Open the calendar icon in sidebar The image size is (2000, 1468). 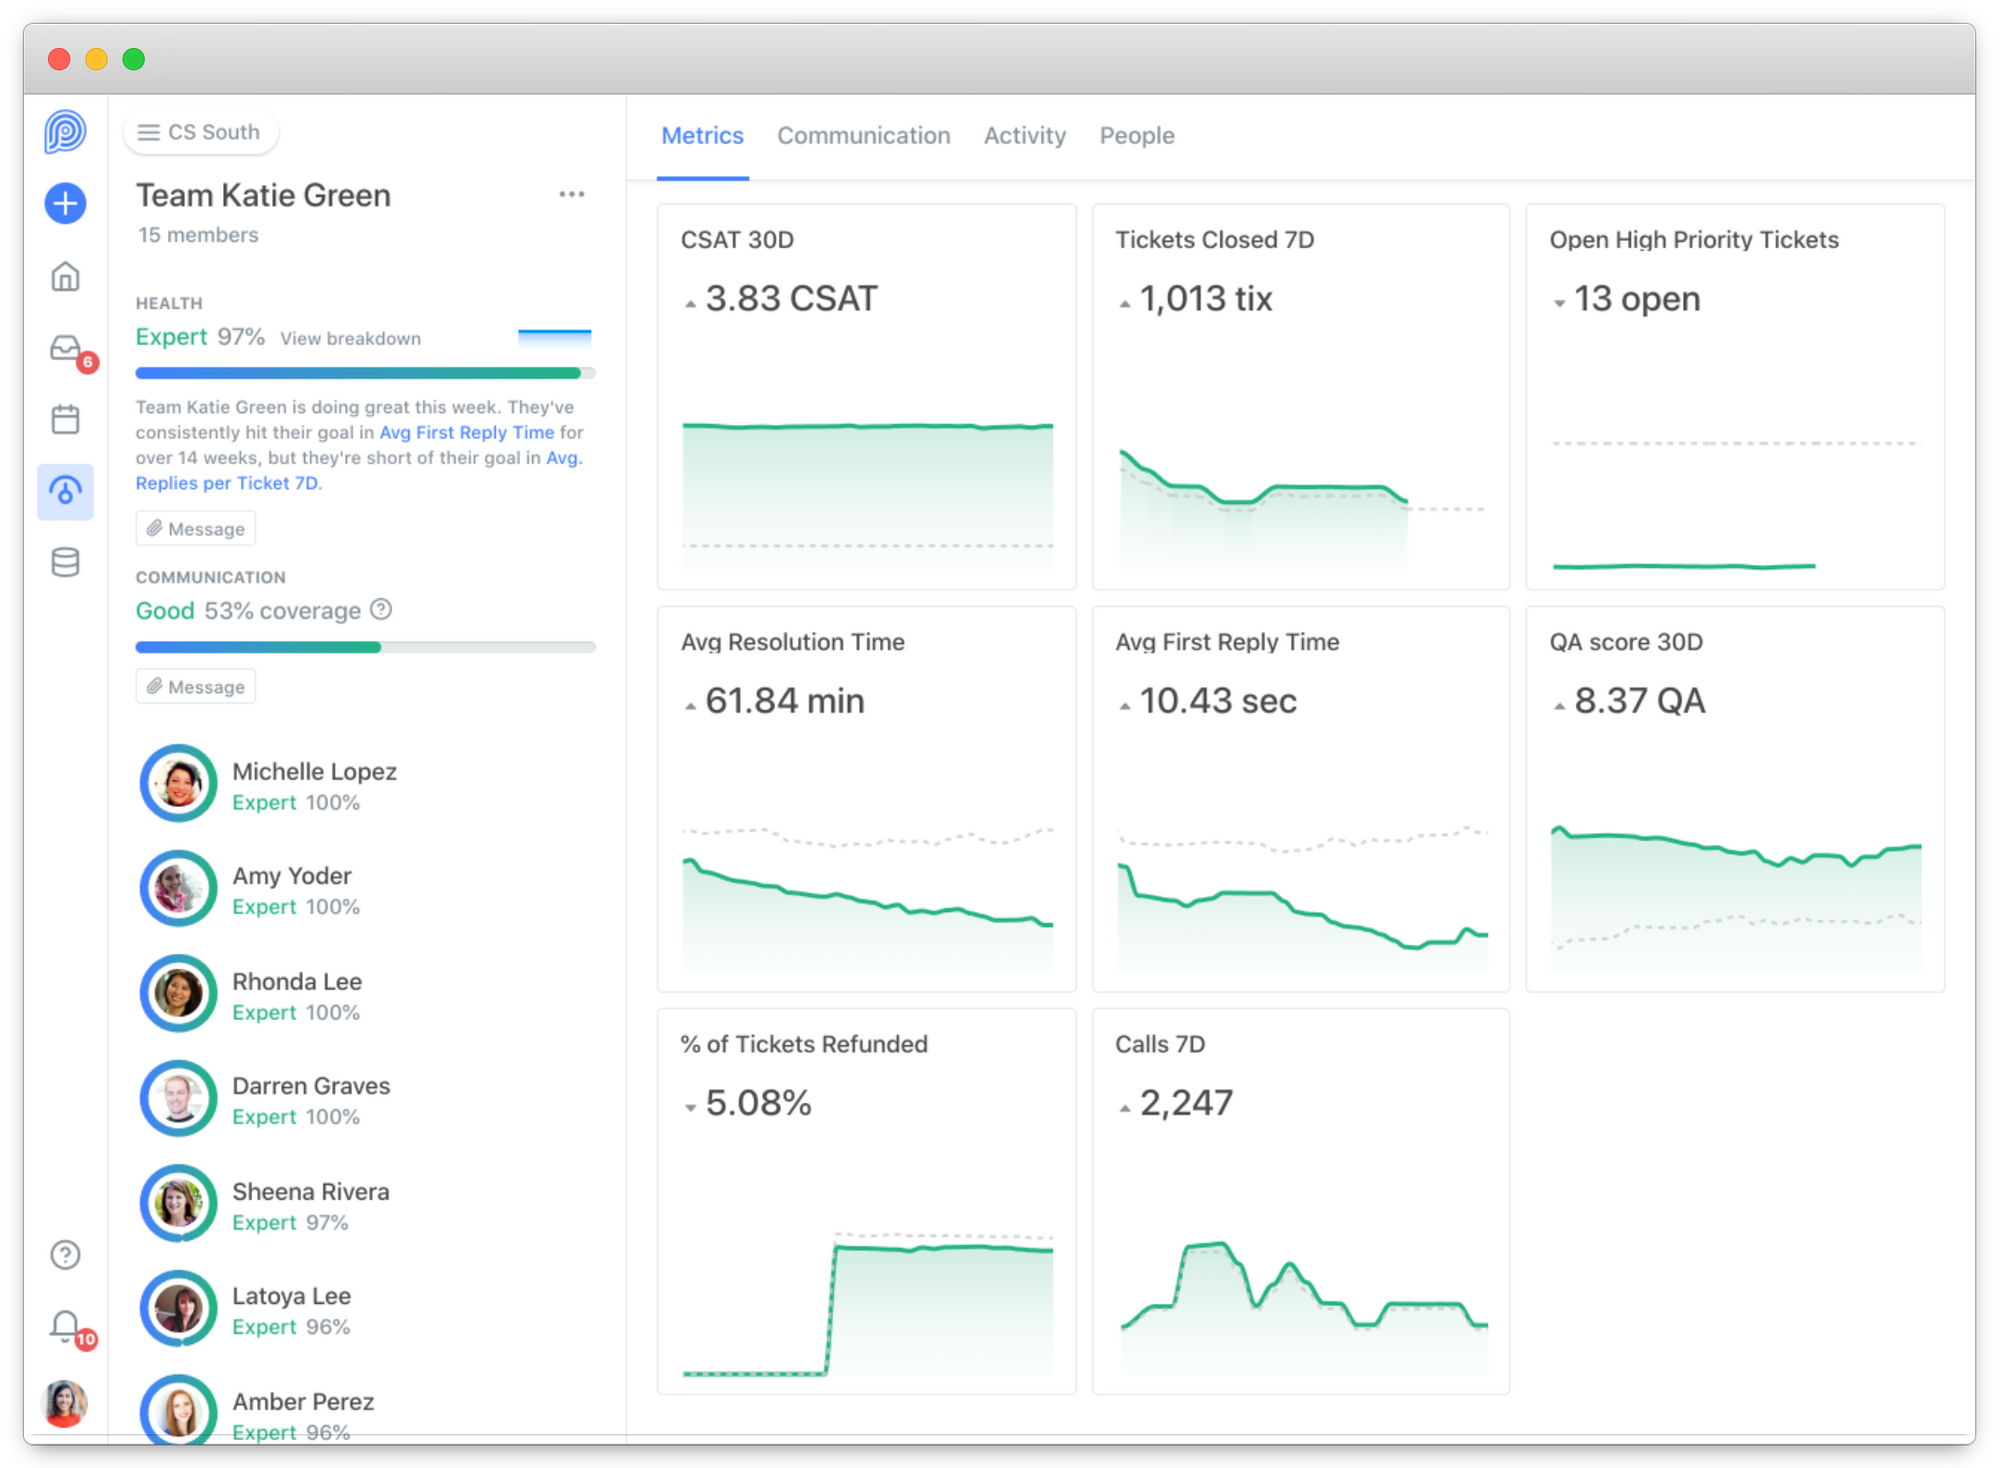65,419
